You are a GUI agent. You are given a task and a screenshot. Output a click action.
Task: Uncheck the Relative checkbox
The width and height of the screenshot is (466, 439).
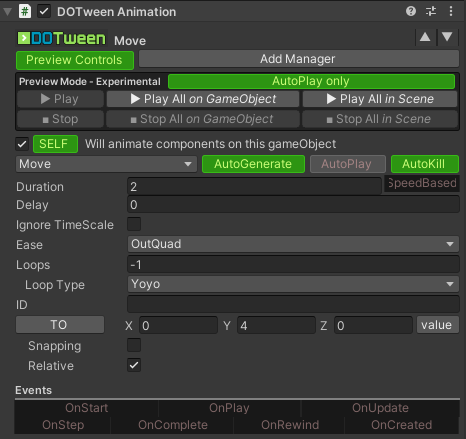[x=134, y=365]
